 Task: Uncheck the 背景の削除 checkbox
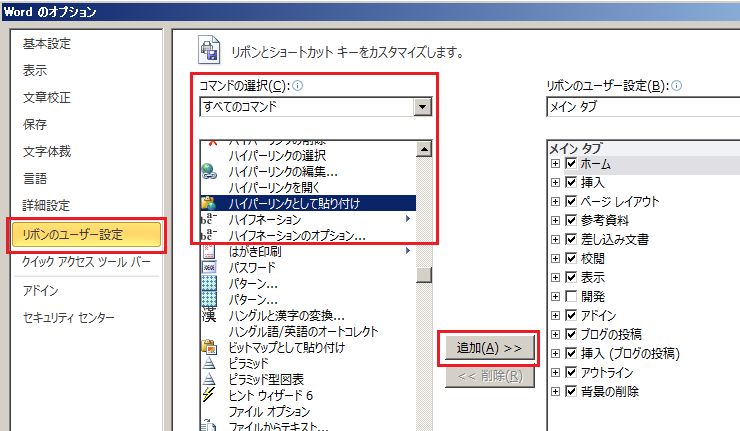(x=571, y=391)
